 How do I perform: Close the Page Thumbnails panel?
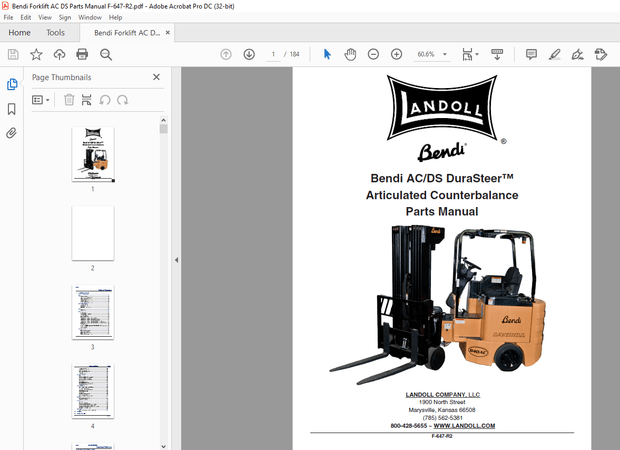pyautogui.click(x=156, y=77)
